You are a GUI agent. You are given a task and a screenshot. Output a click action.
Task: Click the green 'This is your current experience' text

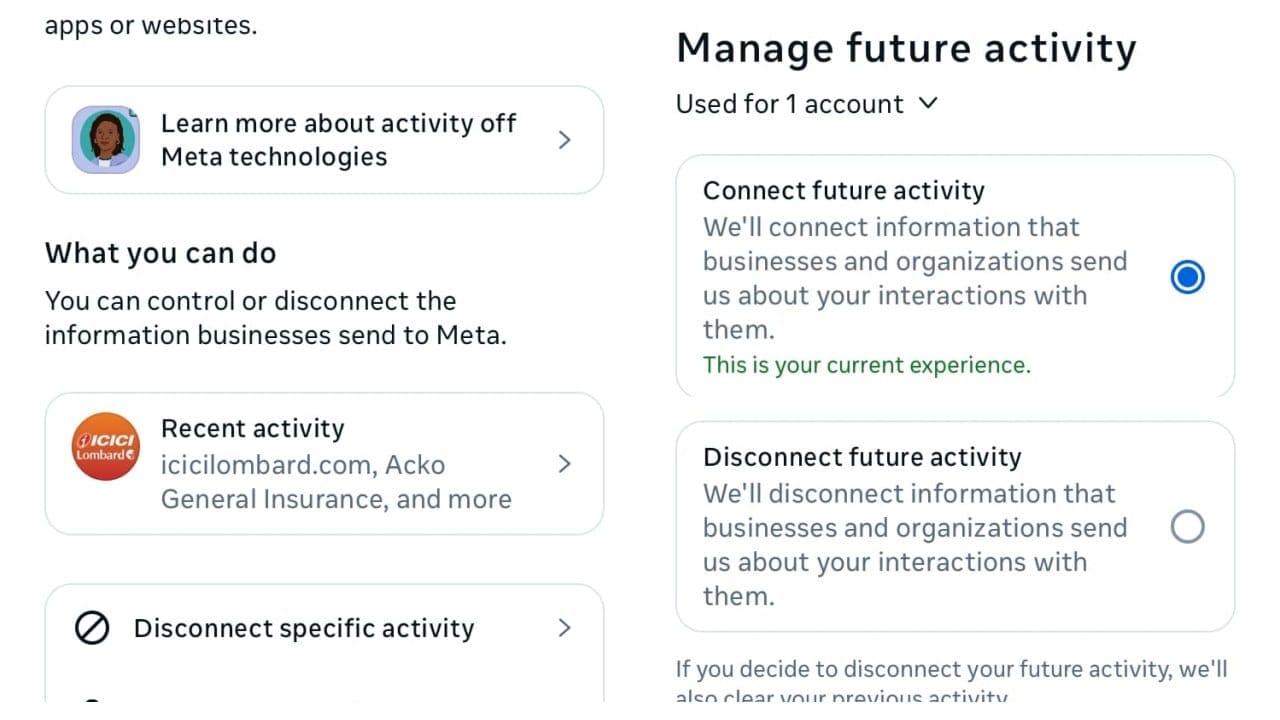[866, 365]
